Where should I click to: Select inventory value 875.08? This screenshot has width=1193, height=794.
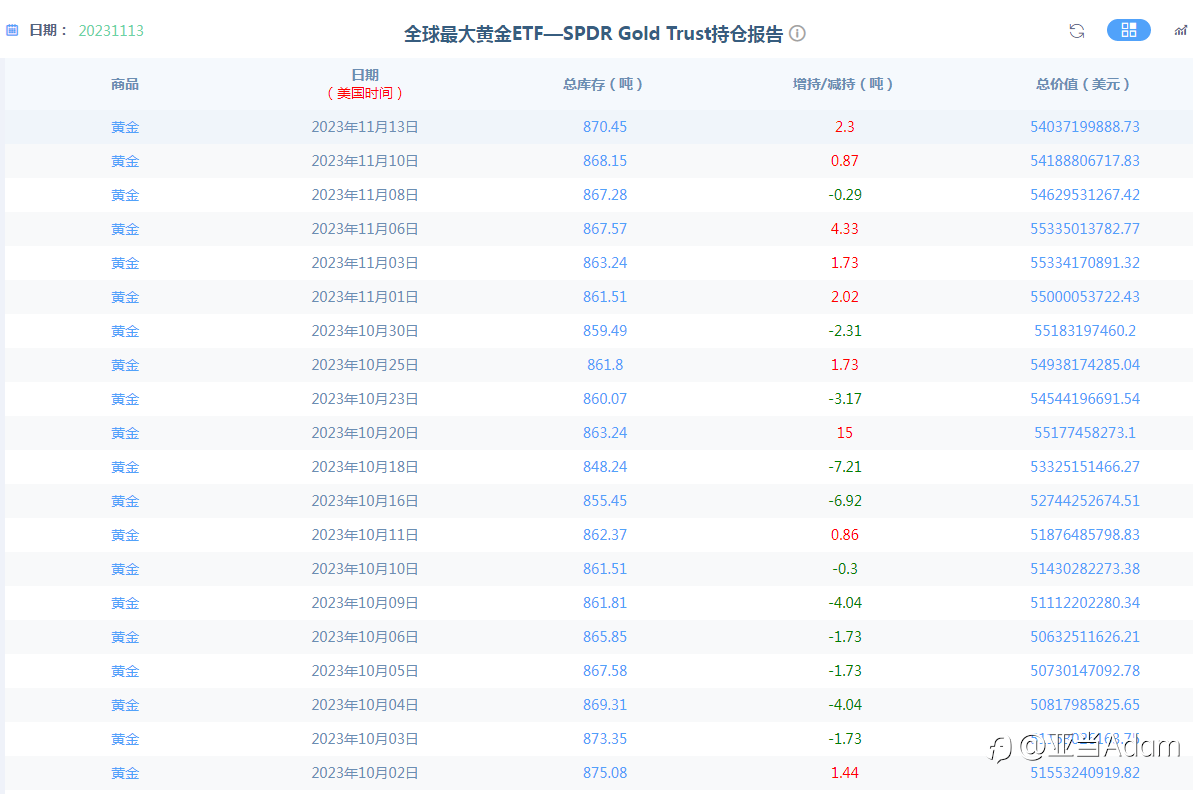tap(605, 773)
